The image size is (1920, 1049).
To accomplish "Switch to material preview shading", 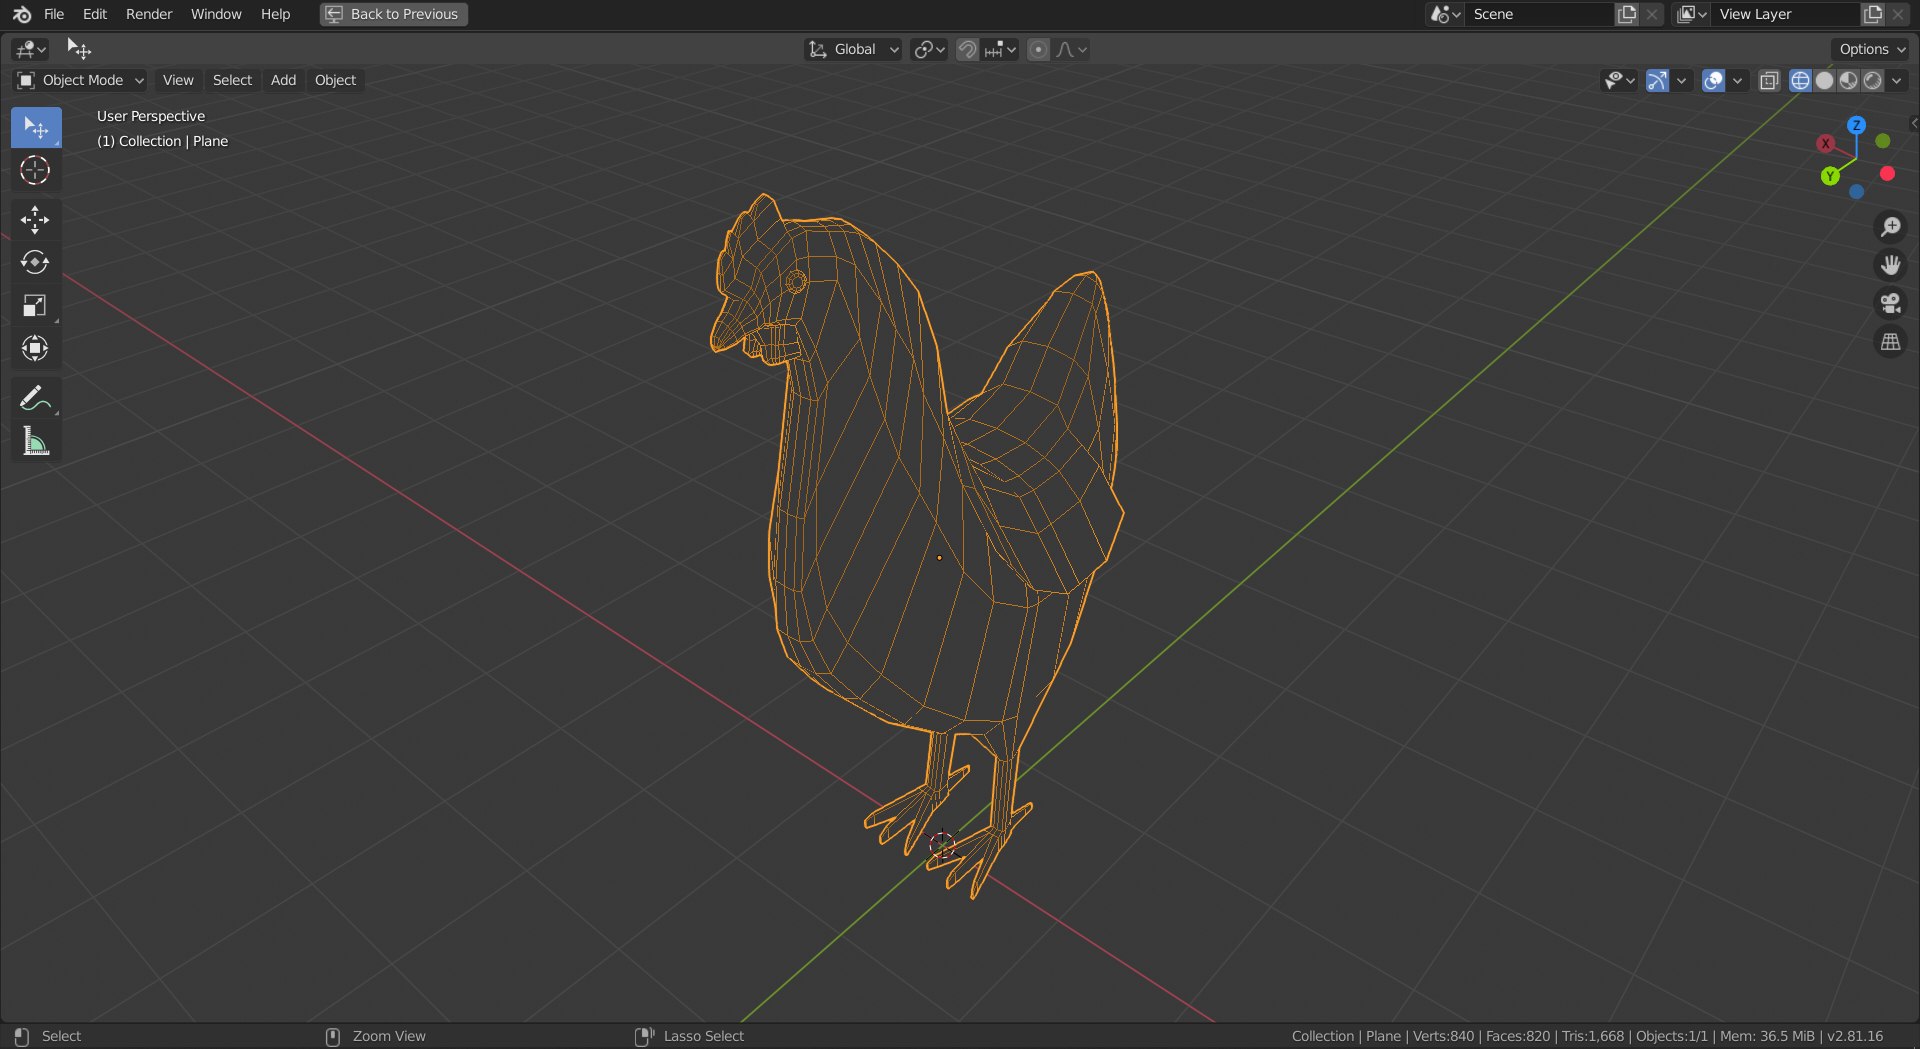I will coord(1849,80).
